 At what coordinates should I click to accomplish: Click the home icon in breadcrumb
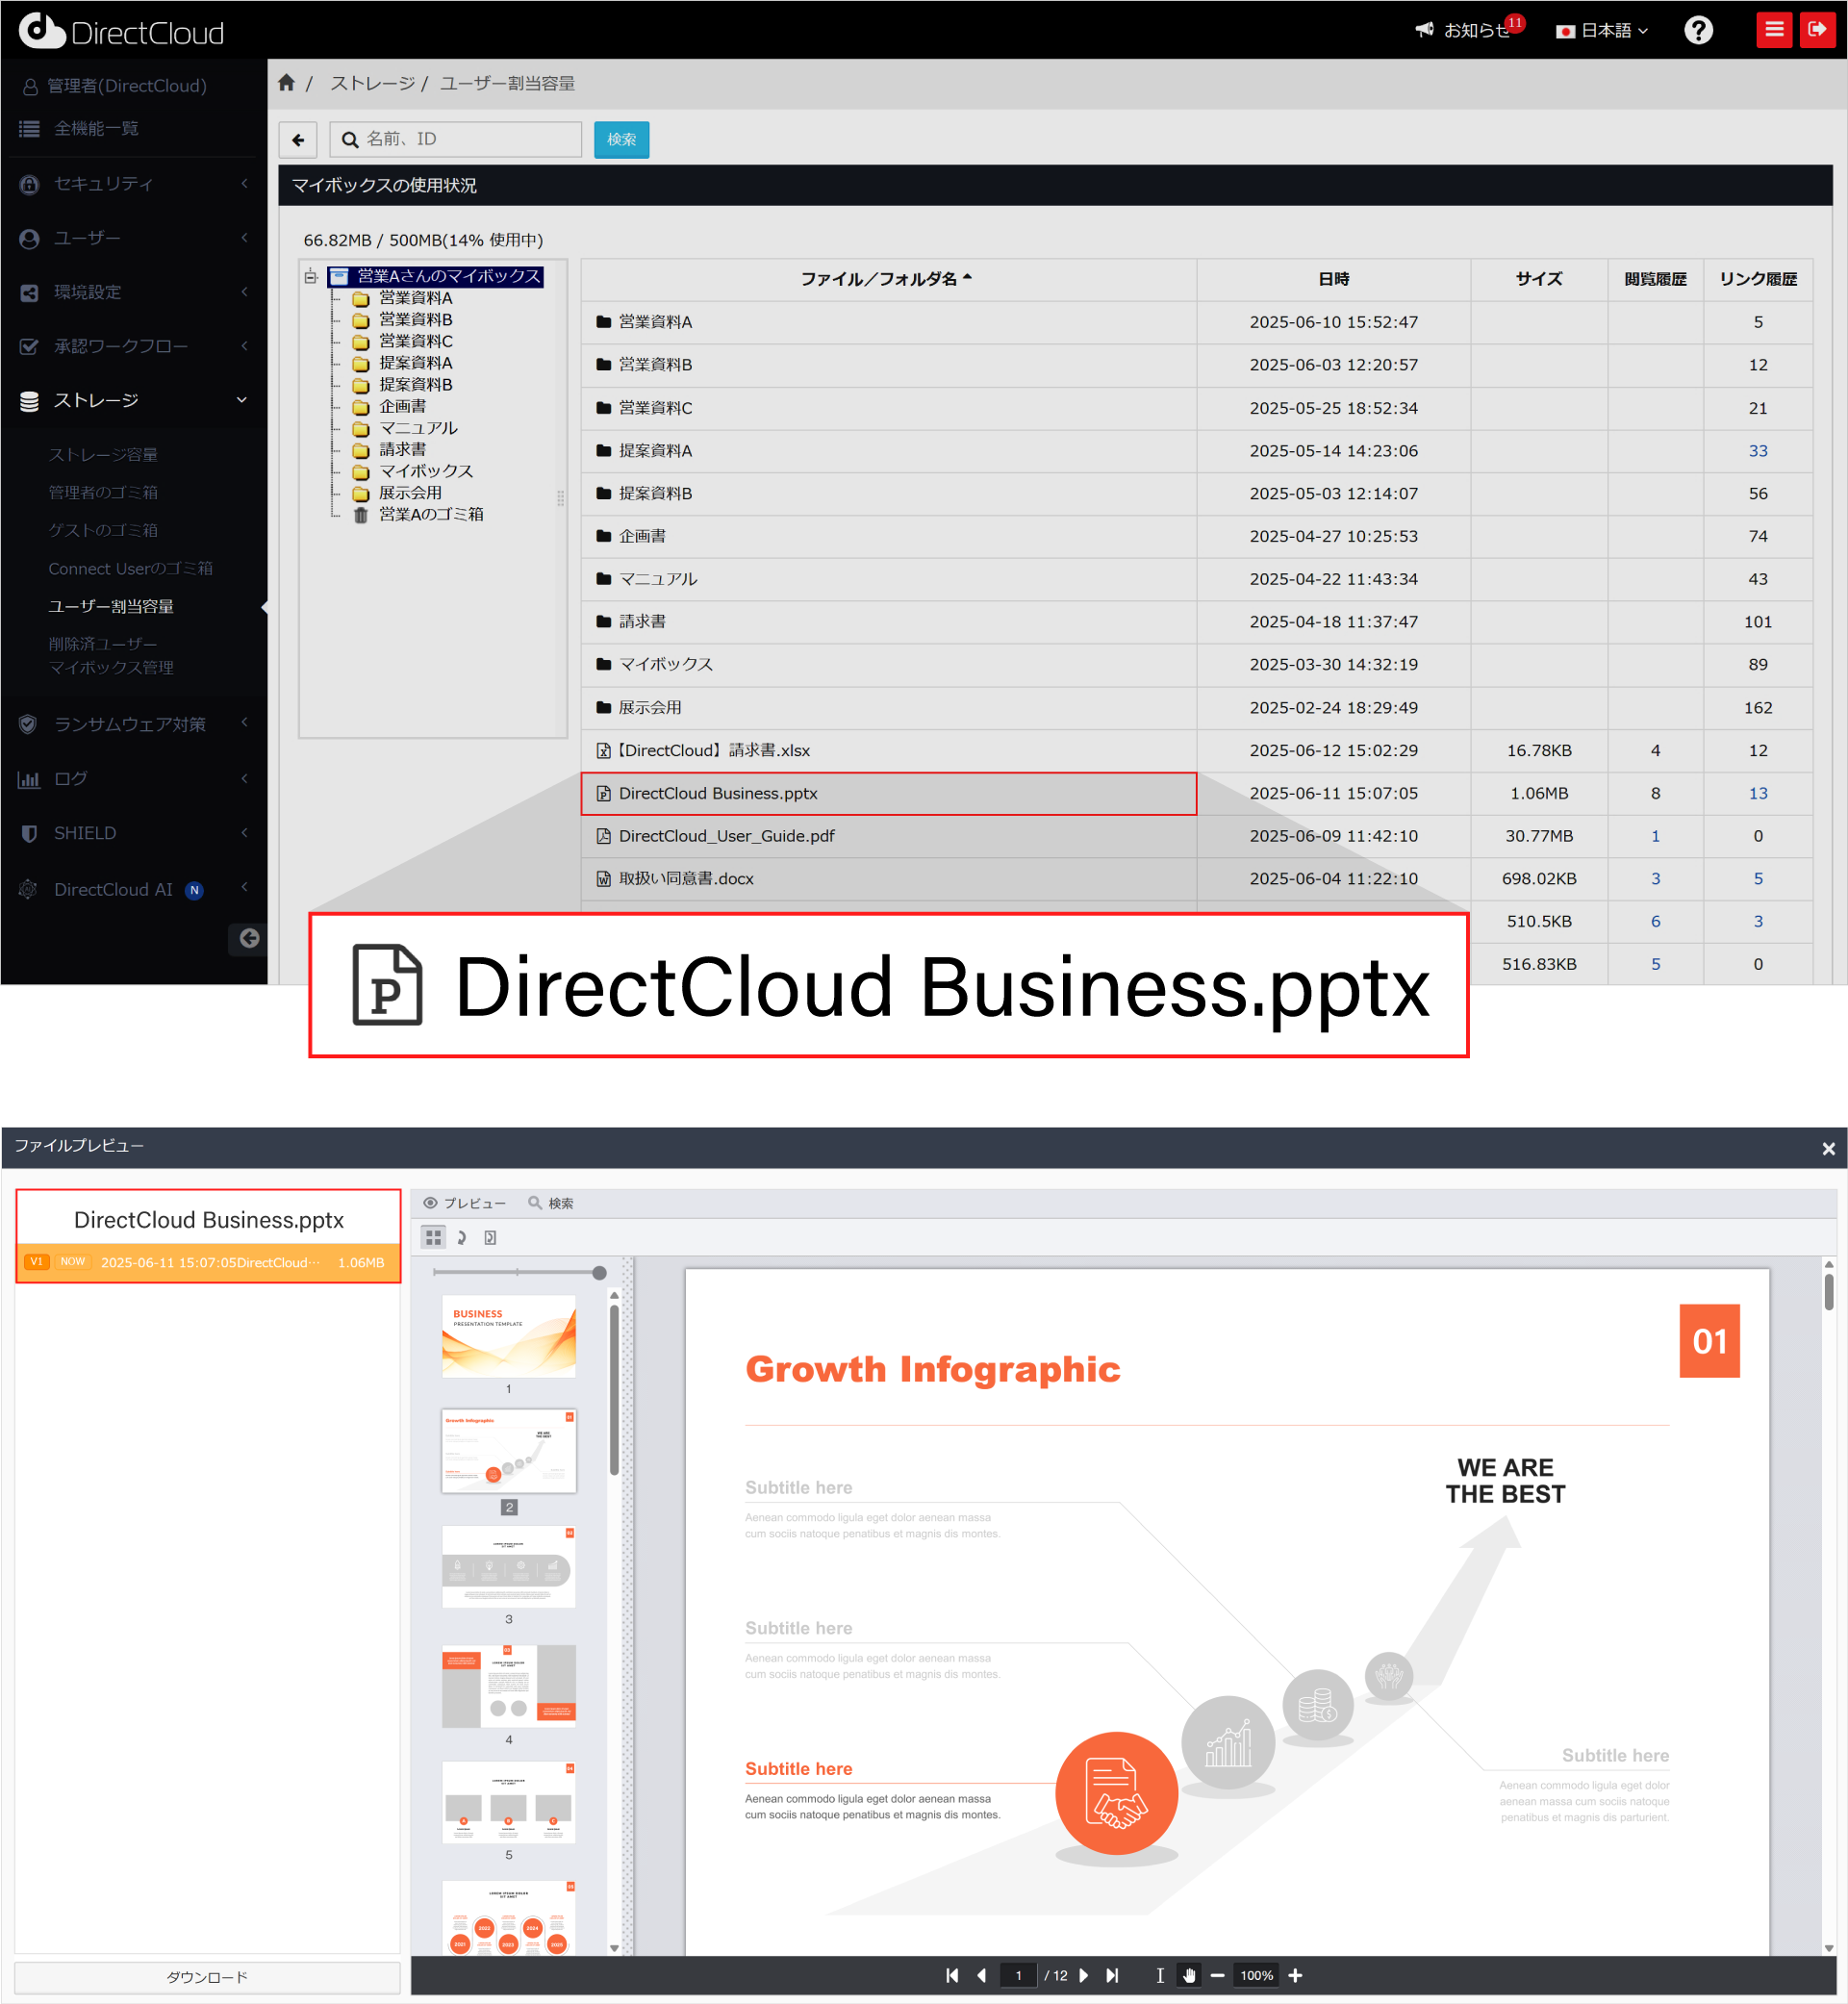tap(287, 83)
